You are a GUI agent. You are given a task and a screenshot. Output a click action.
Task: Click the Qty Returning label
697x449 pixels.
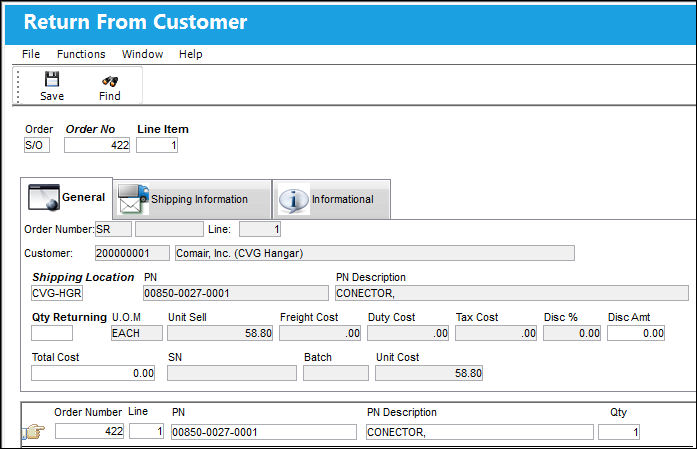[69, 317]
